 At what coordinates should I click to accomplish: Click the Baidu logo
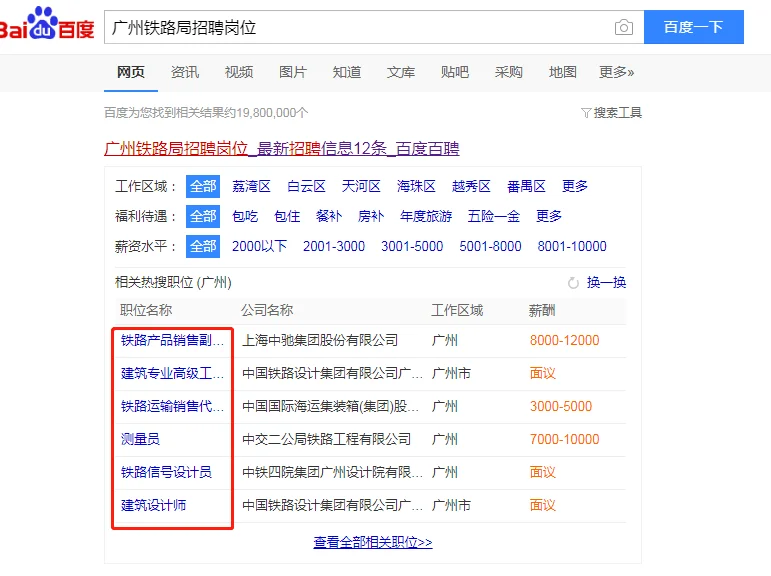47,24
